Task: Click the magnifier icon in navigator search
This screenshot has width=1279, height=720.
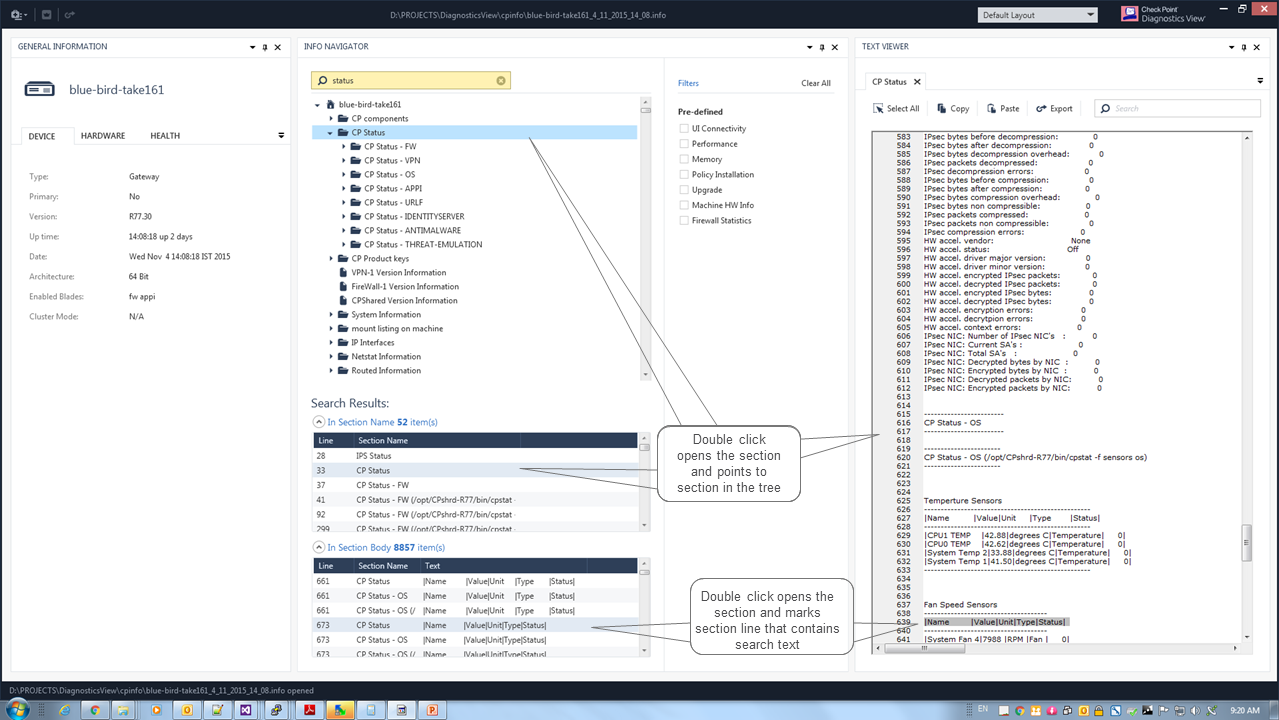Action: point(322,80)
